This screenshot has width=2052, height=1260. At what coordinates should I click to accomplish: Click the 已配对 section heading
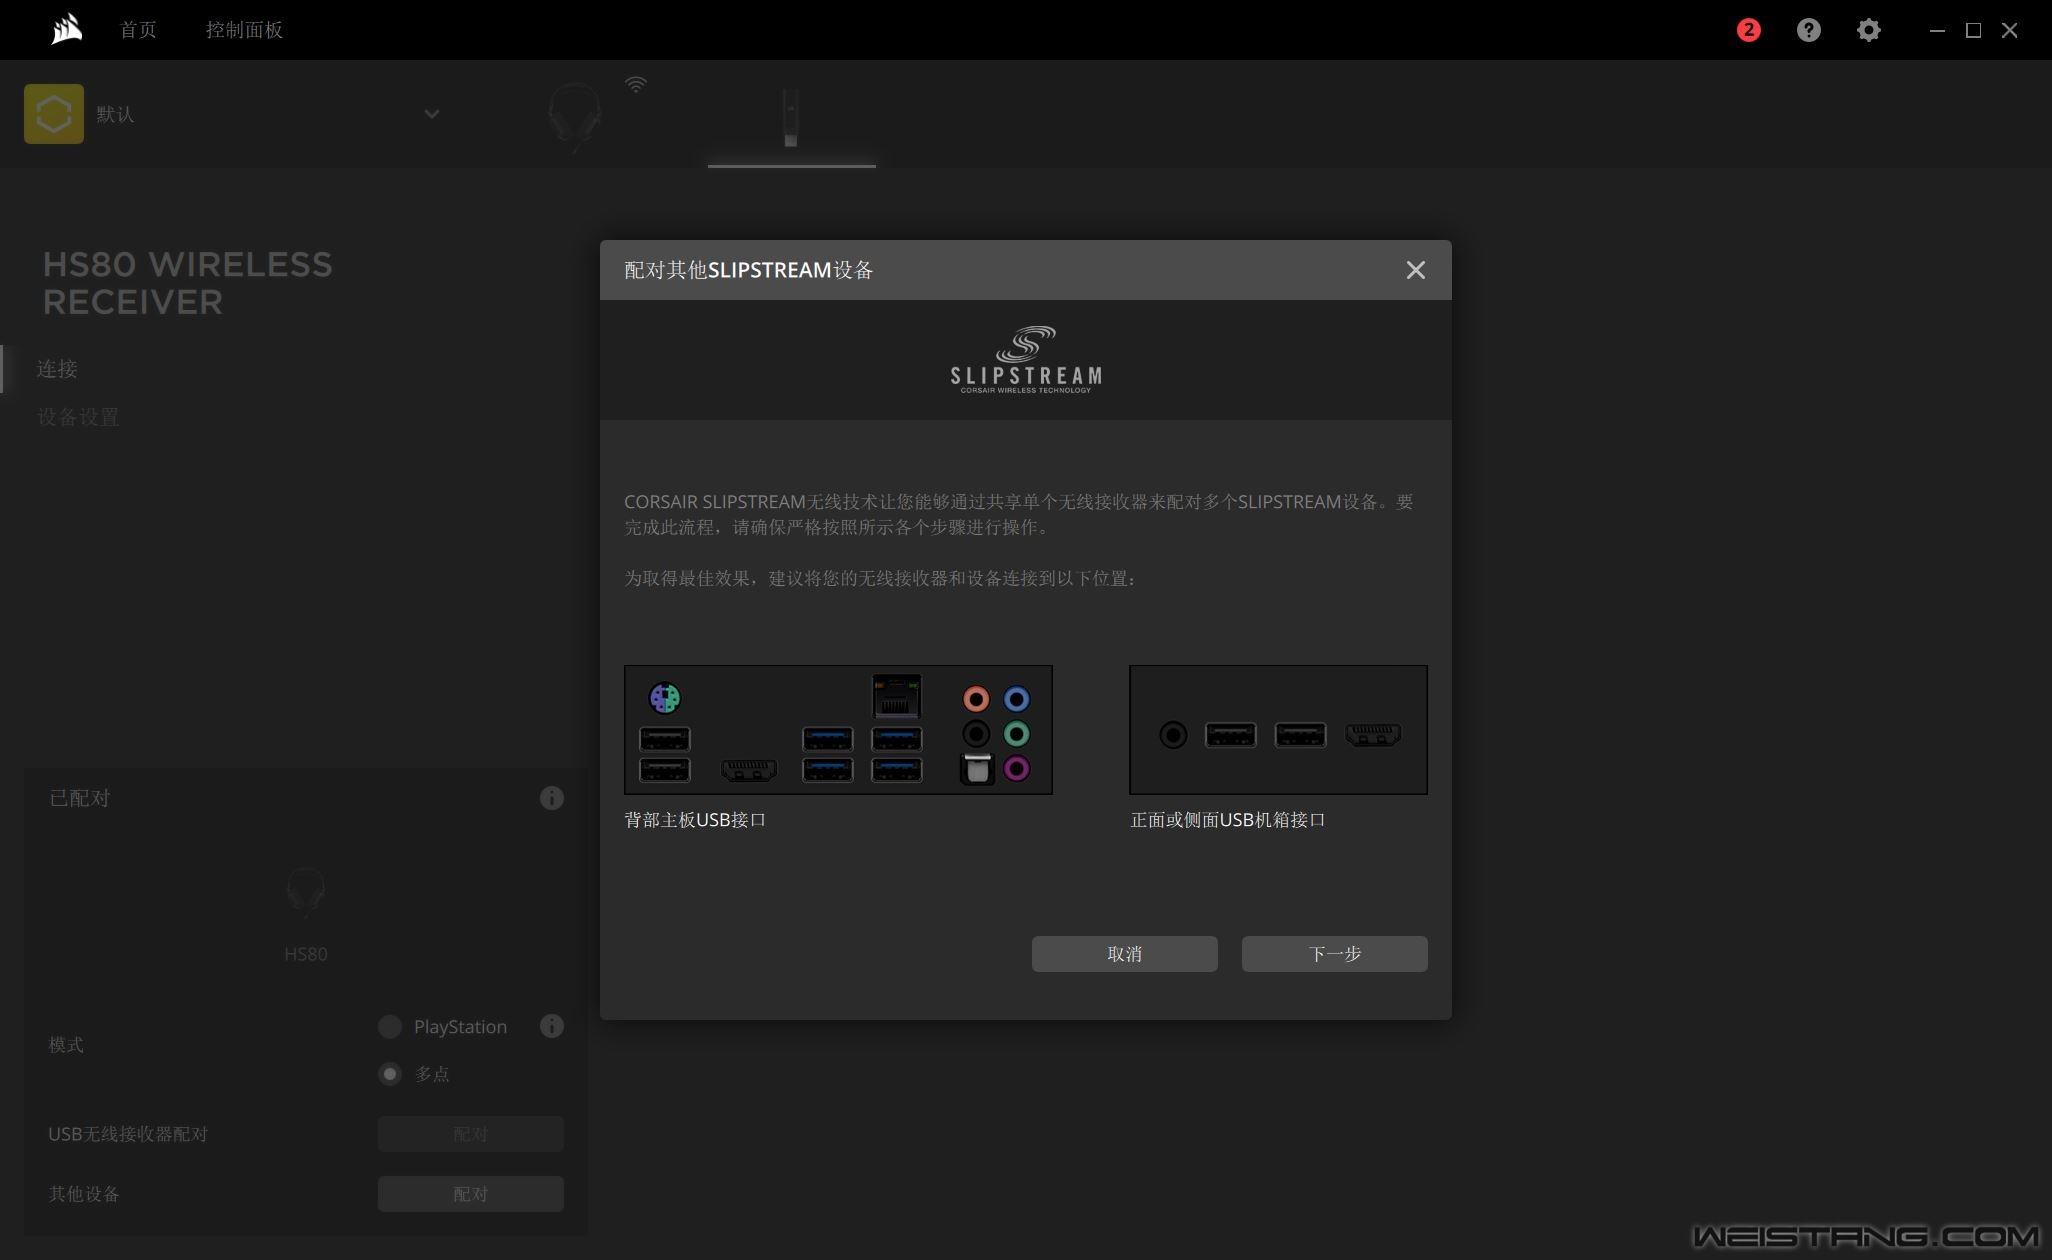click(80, 798)
